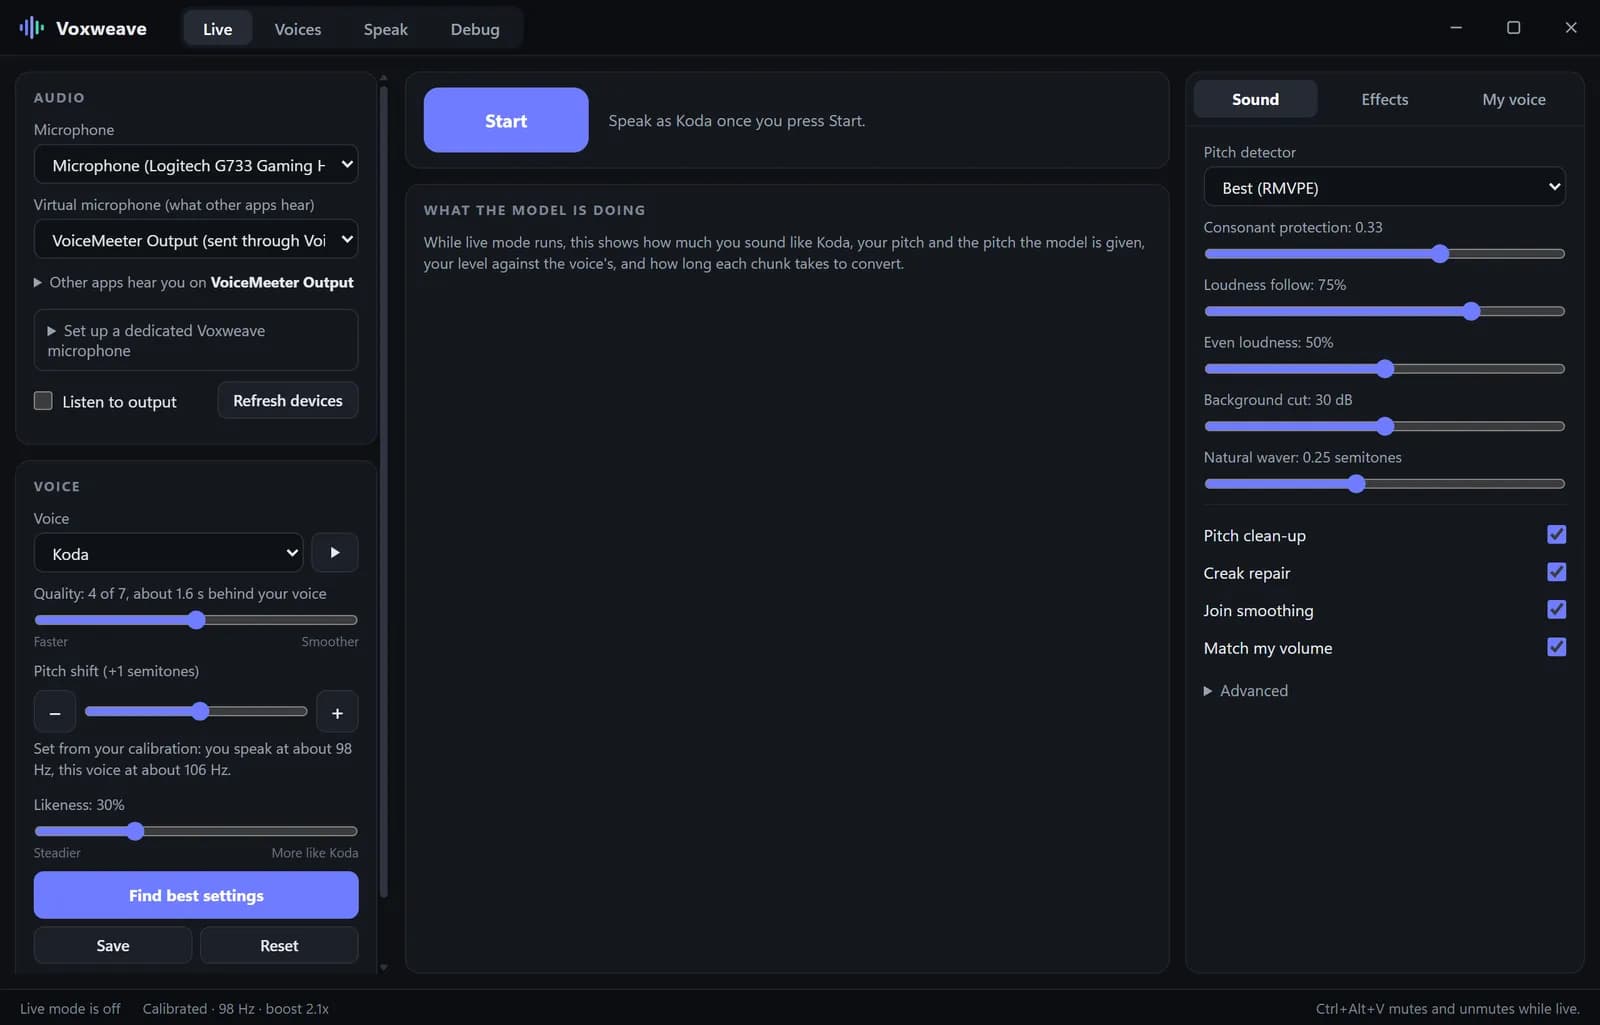
Task: Open the Voice selection dropdown
Action: pyautogui.click(x=169, y=553)
